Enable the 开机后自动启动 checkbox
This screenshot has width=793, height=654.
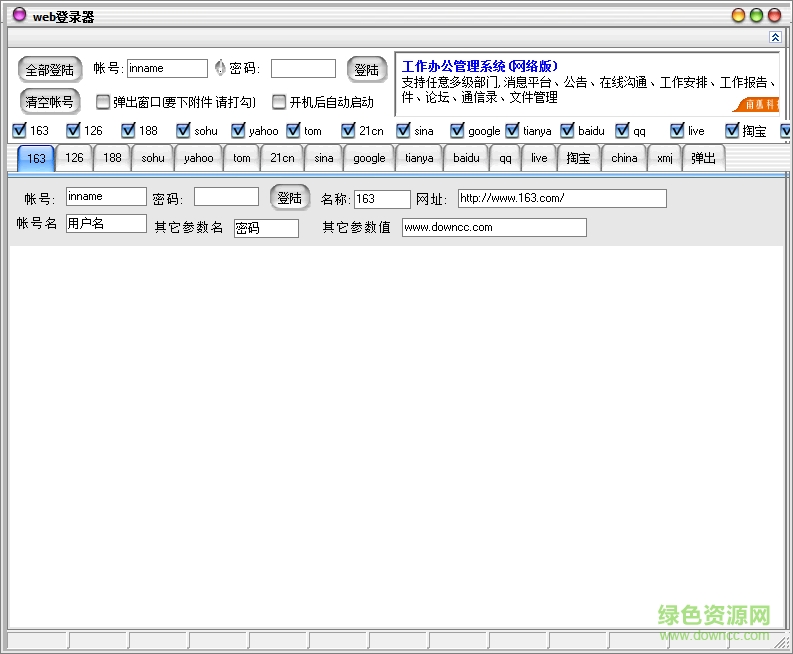(x=279, y=102)
